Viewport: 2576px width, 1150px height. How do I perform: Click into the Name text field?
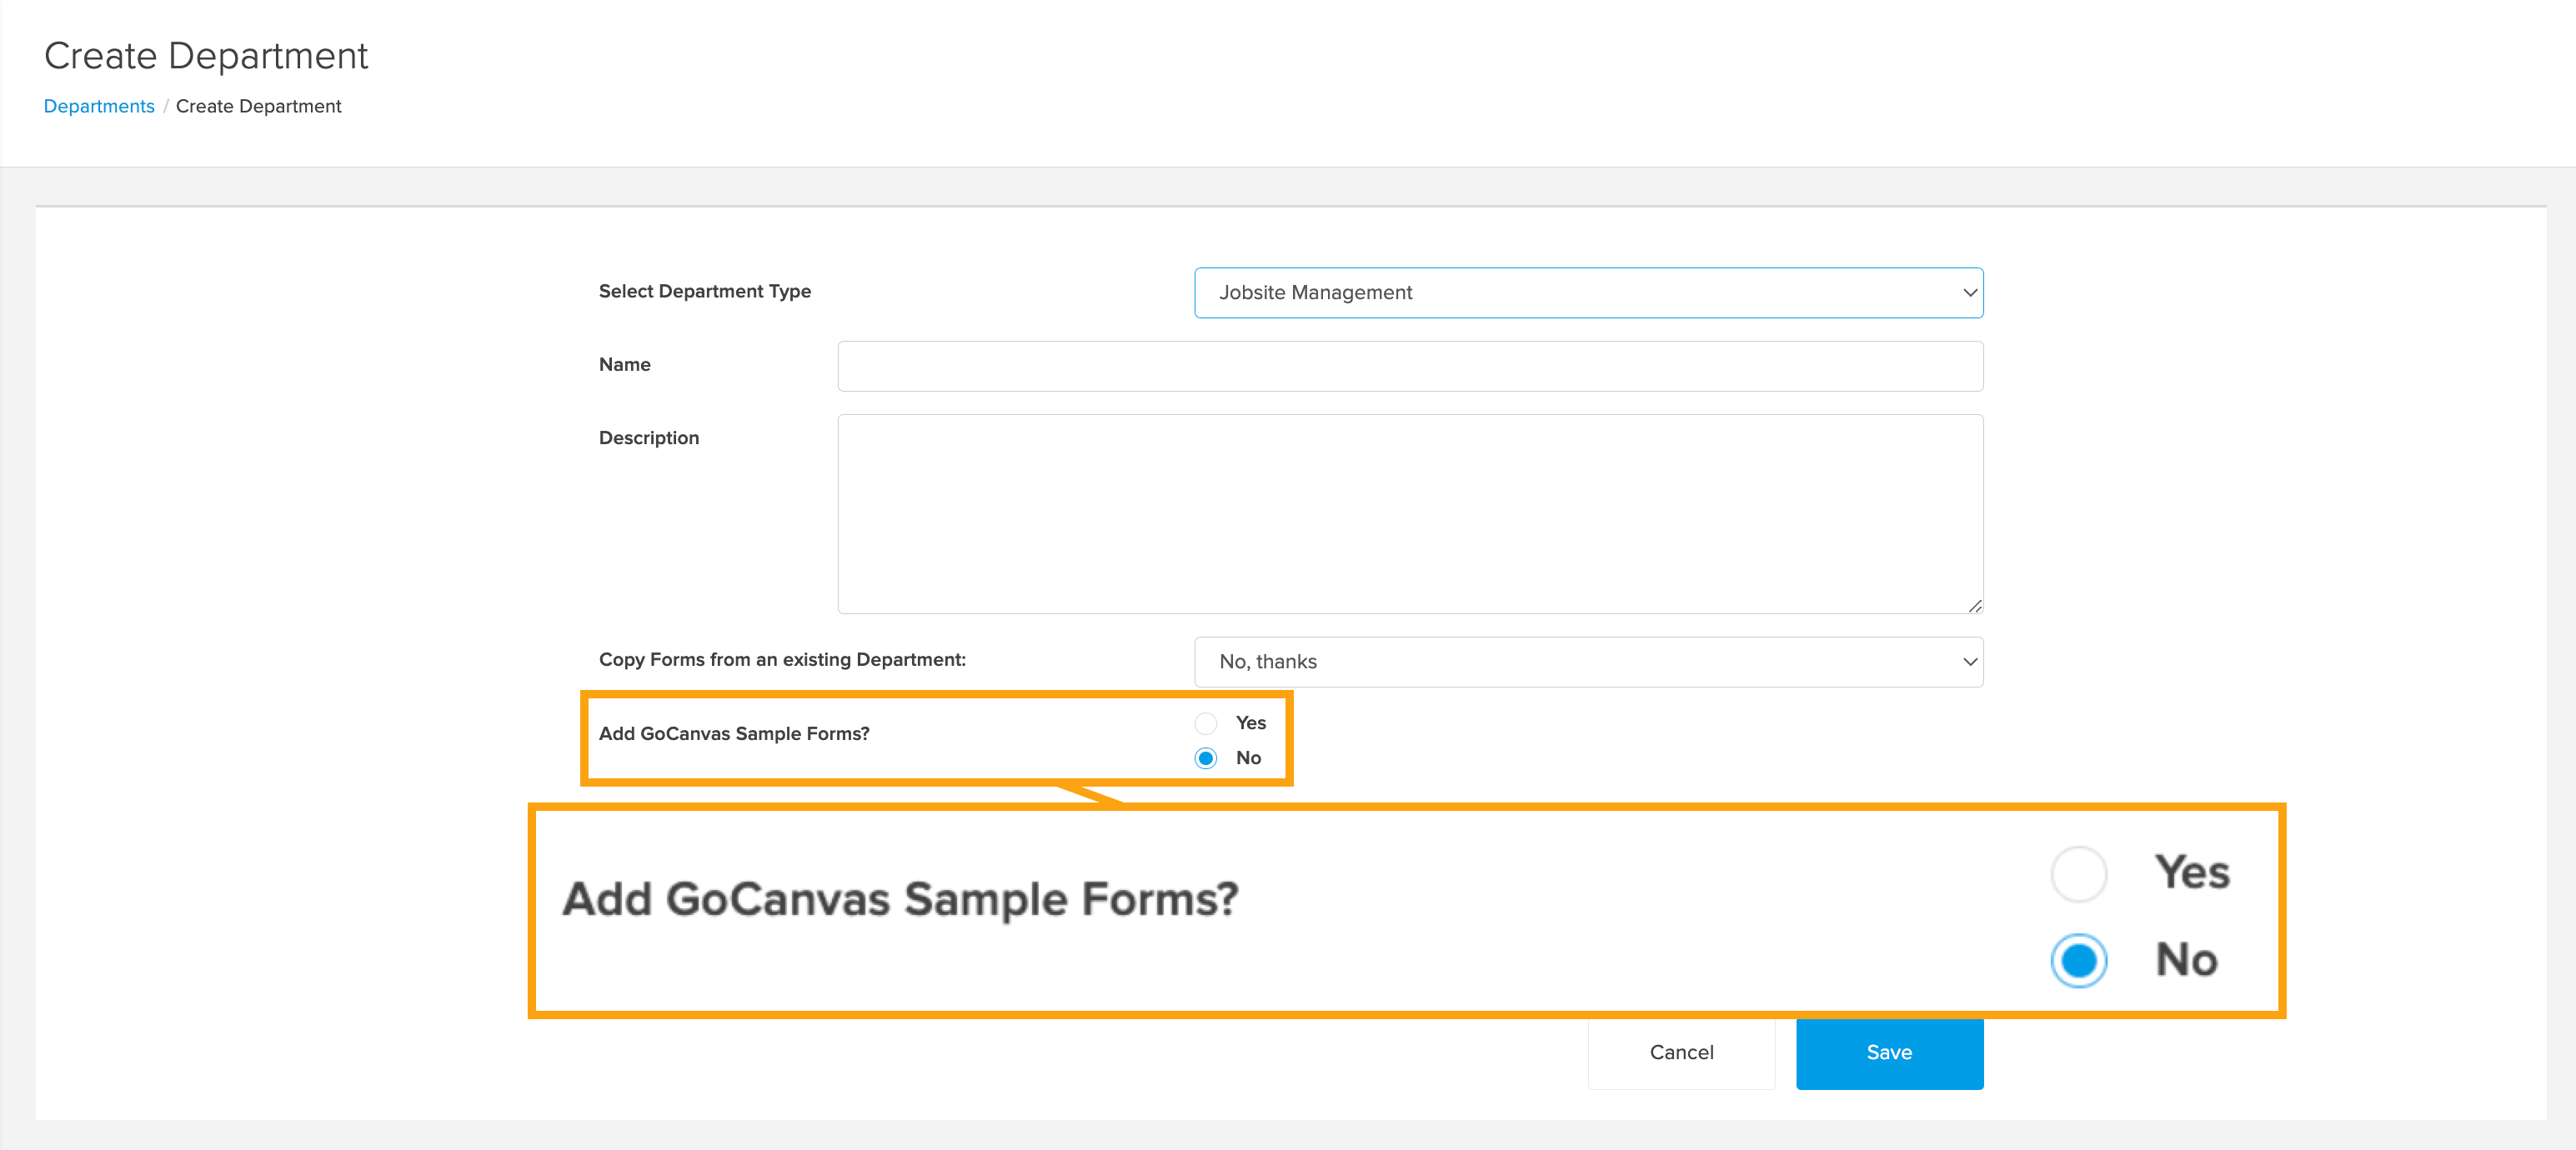pos(1409,366)
